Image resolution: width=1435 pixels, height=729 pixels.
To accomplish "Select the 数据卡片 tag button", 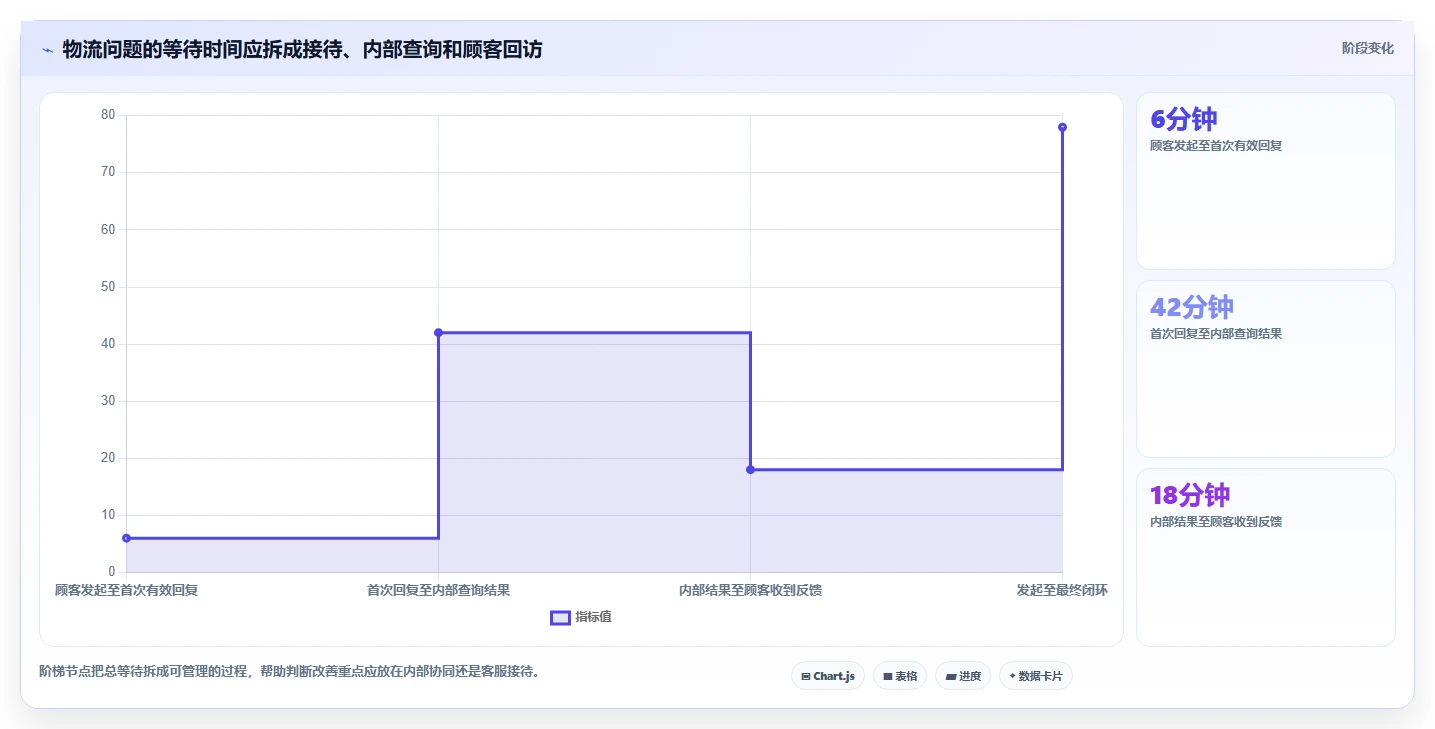I will (x=1035, y=676).
